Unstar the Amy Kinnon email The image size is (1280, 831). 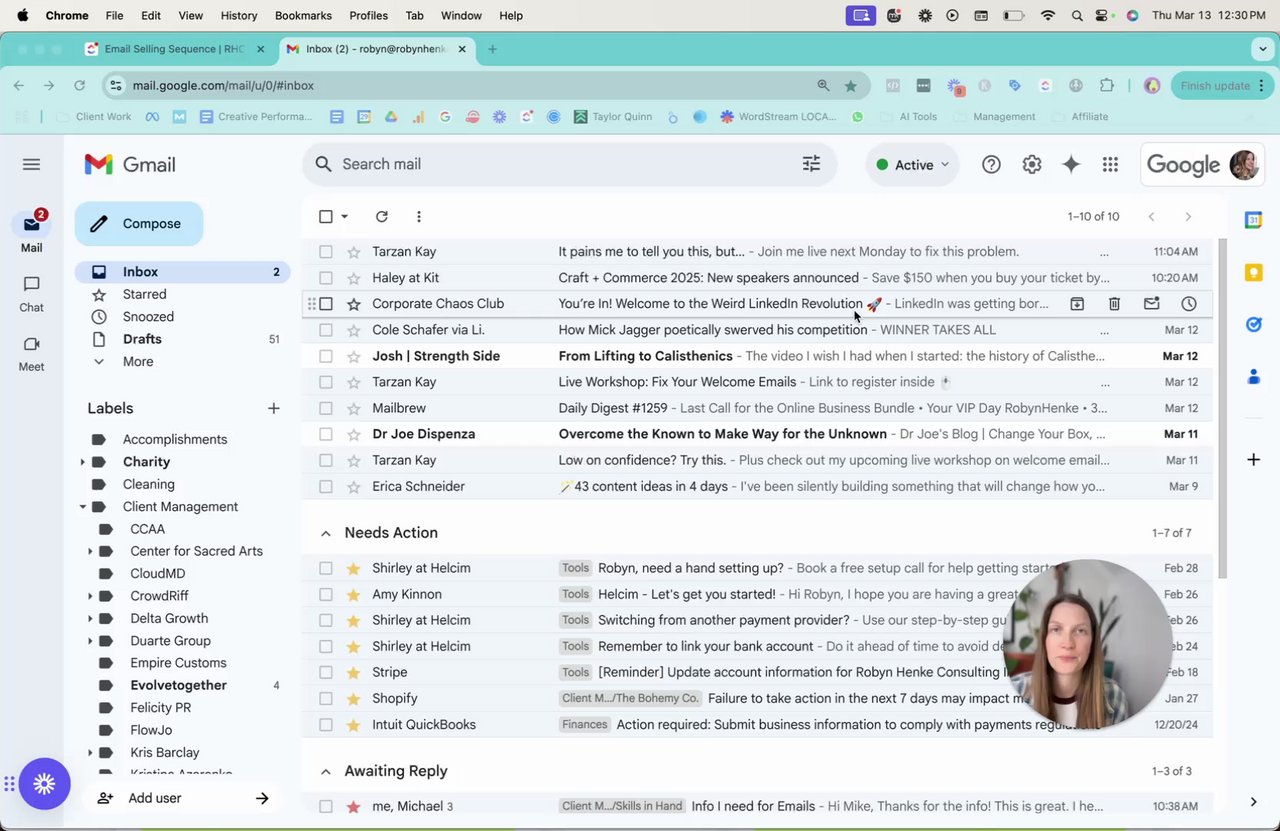(x=353, y=594)
